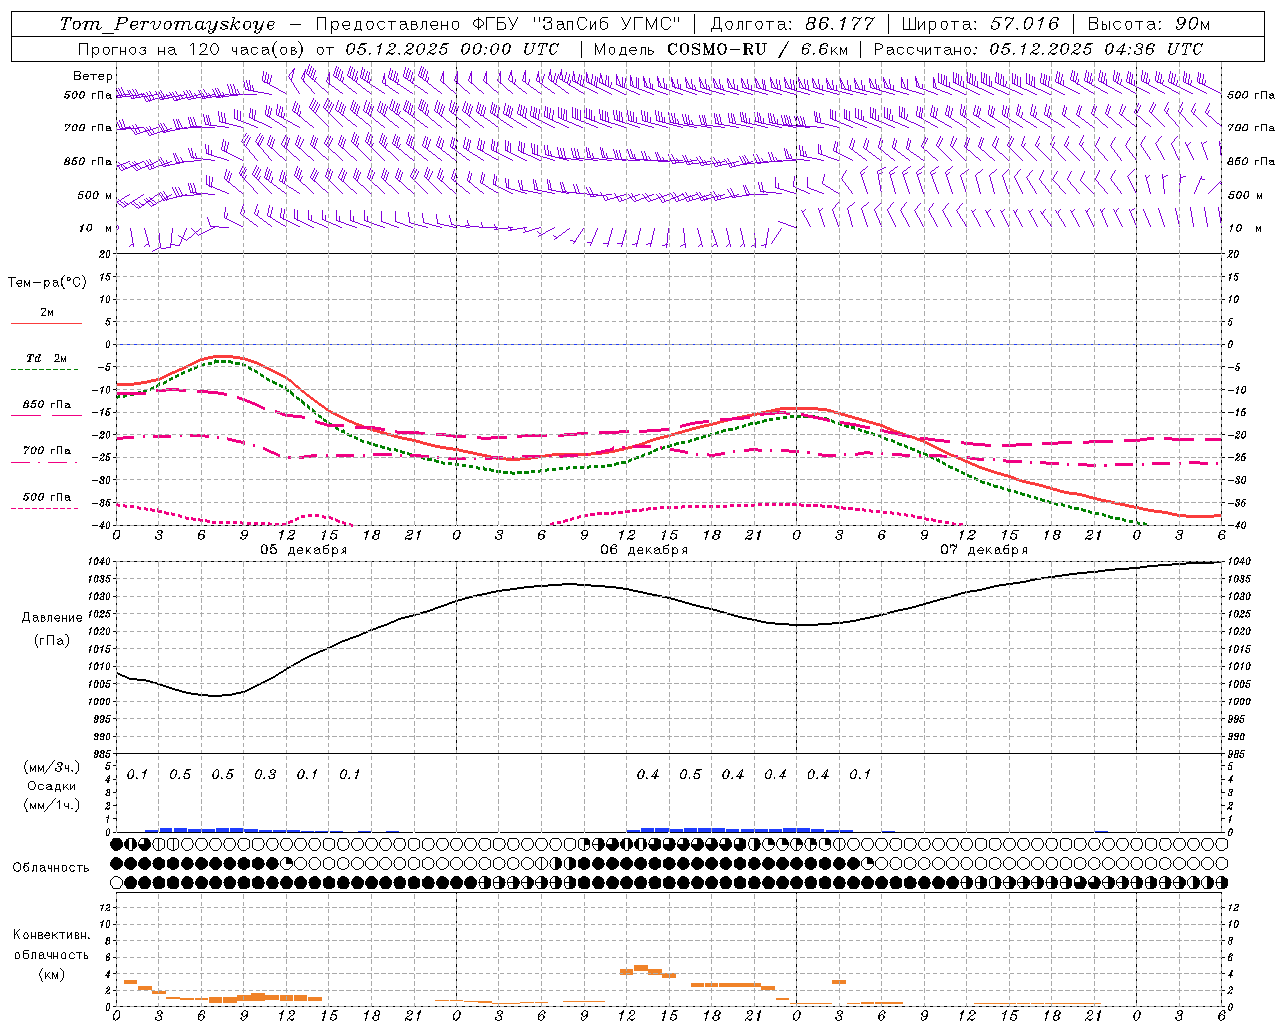
Task: Select the Долгота: 86.177 longitude field
Action: [x=792, y=24]
